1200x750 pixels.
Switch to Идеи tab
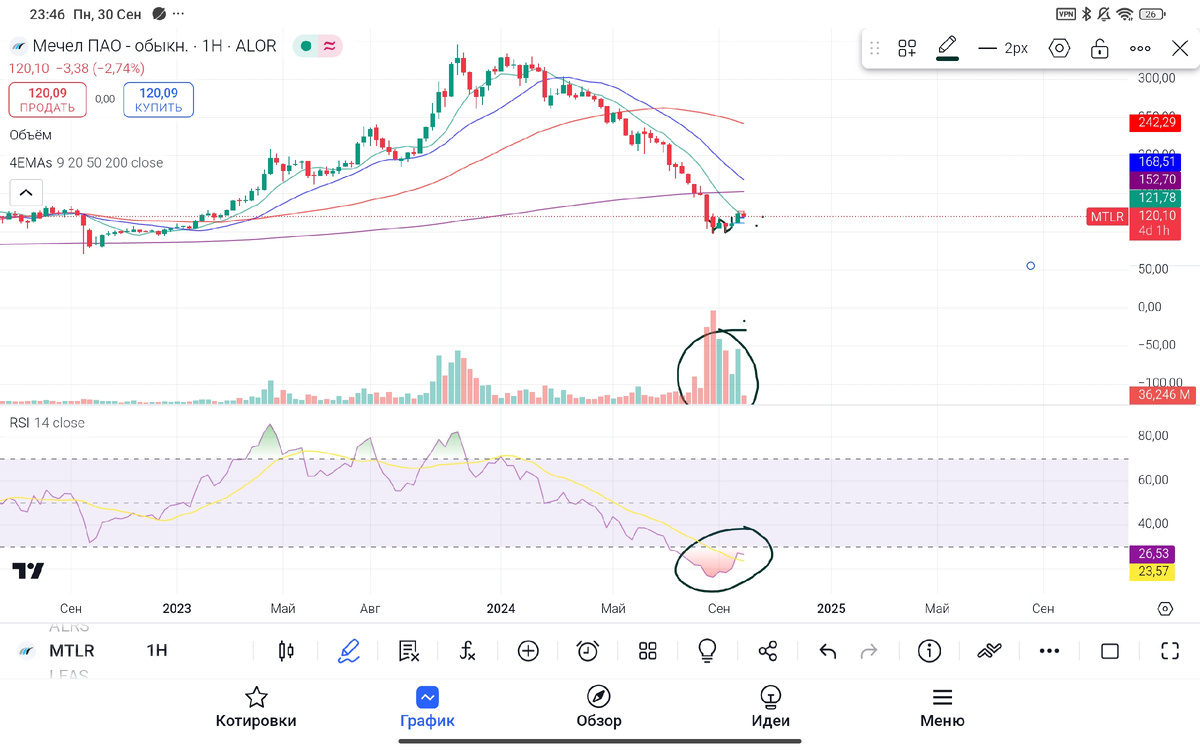point(770,707)
